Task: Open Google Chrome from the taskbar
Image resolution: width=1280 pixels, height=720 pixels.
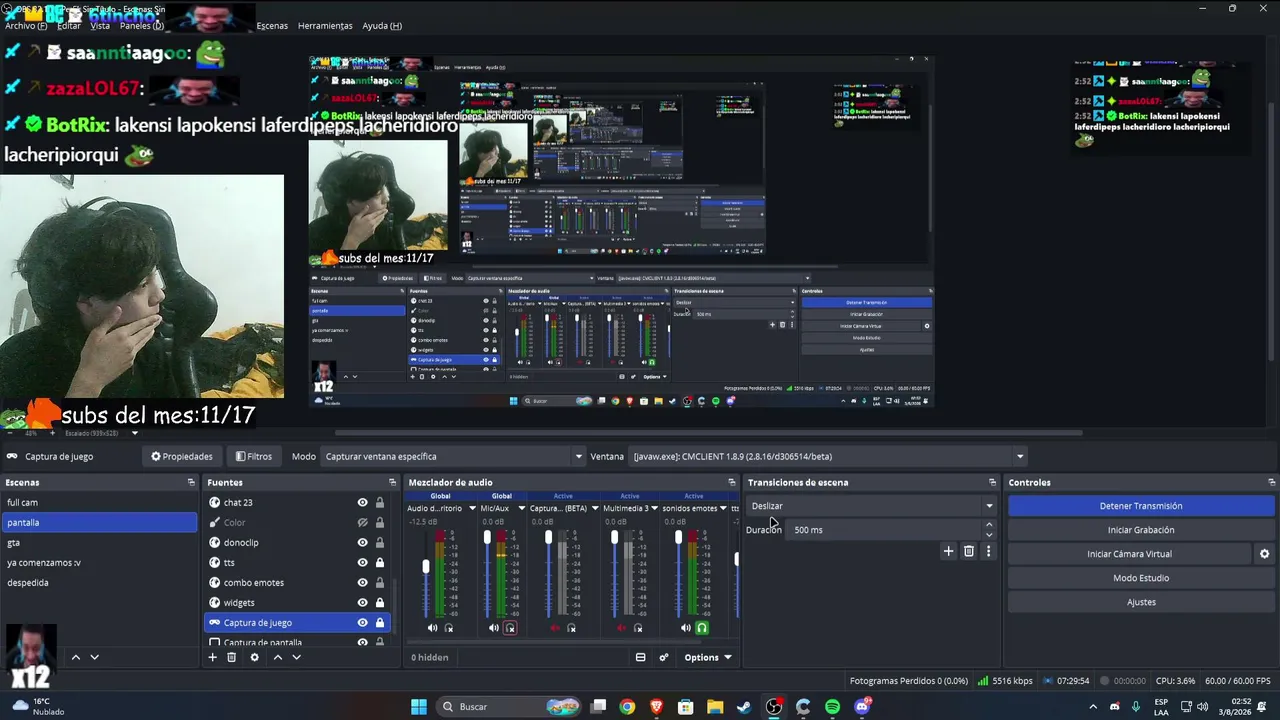Action: tap(627, 707)
